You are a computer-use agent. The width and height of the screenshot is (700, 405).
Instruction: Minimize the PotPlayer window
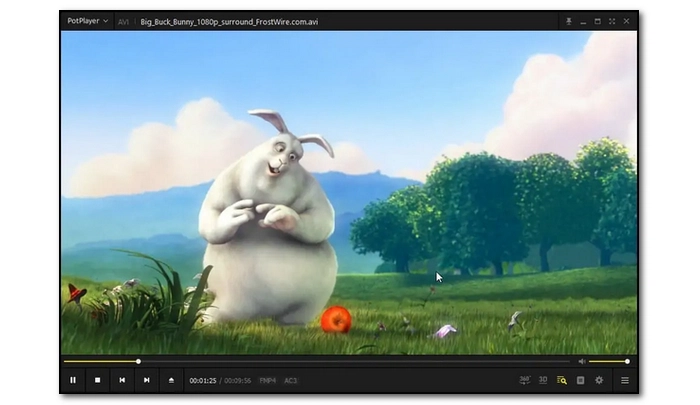coord(583,21)
